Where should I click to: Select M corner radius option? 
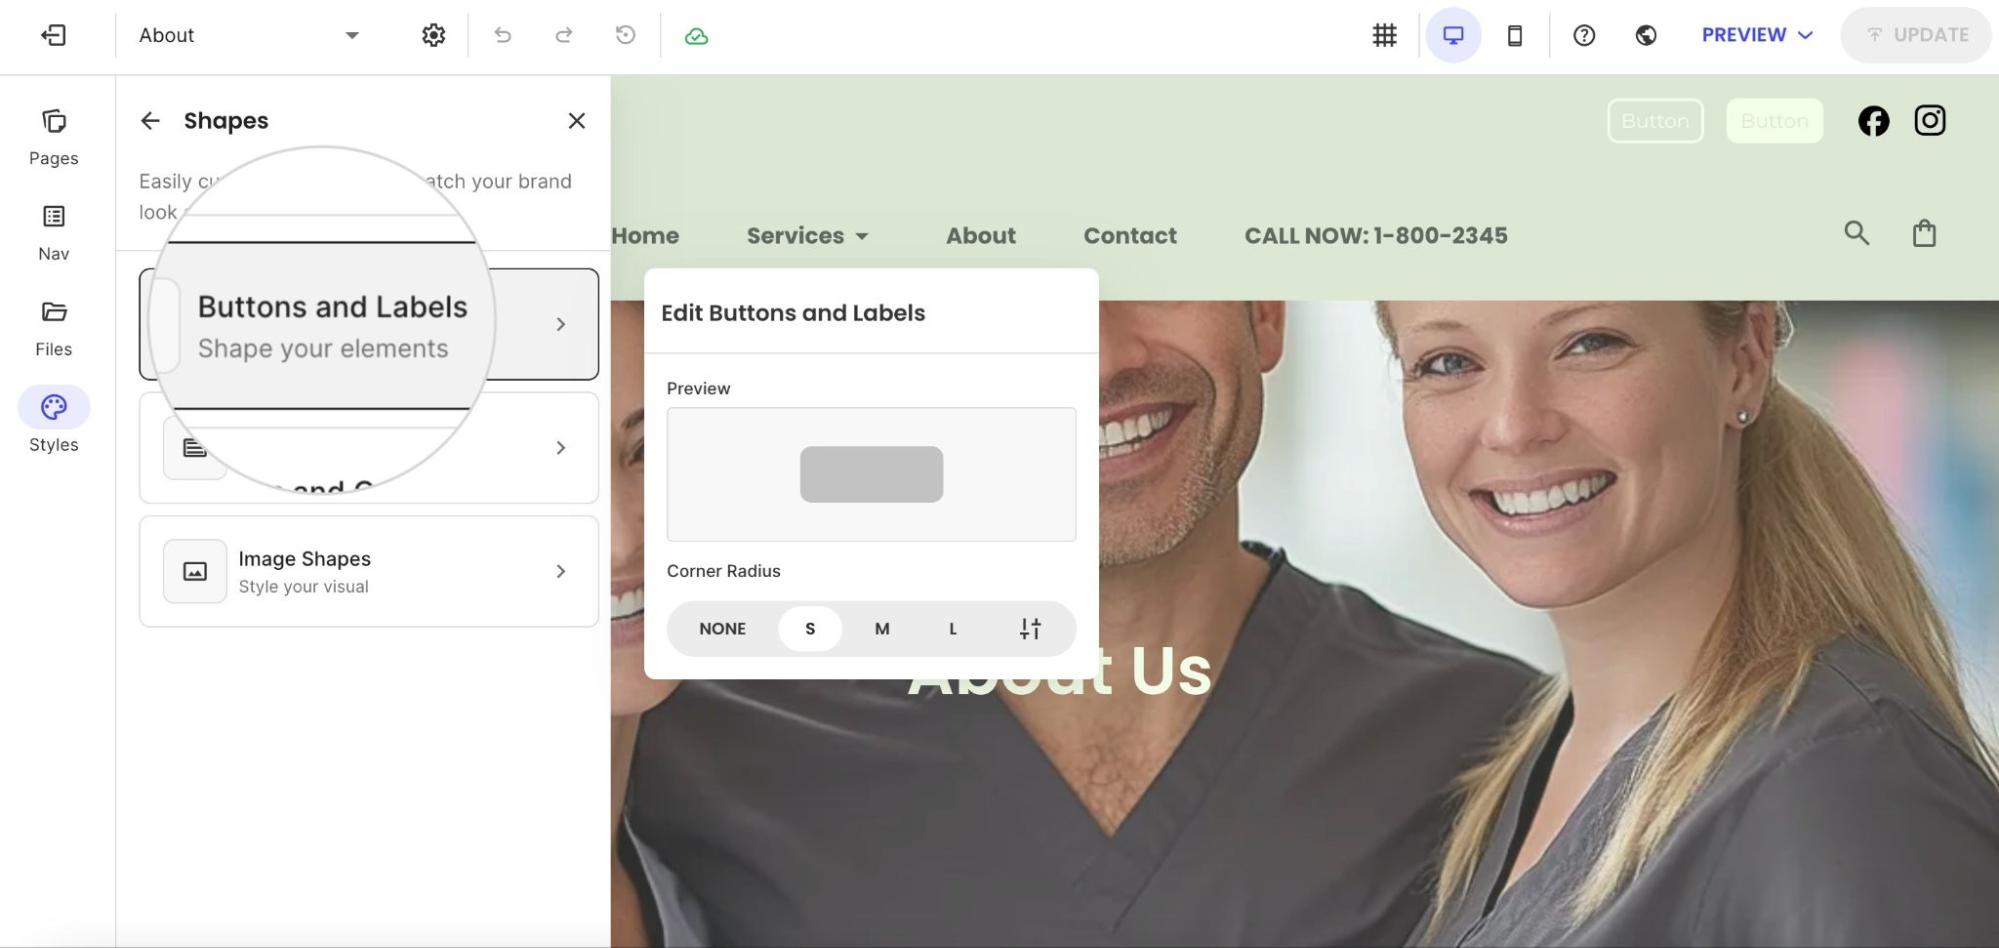(x=882, y=629)
